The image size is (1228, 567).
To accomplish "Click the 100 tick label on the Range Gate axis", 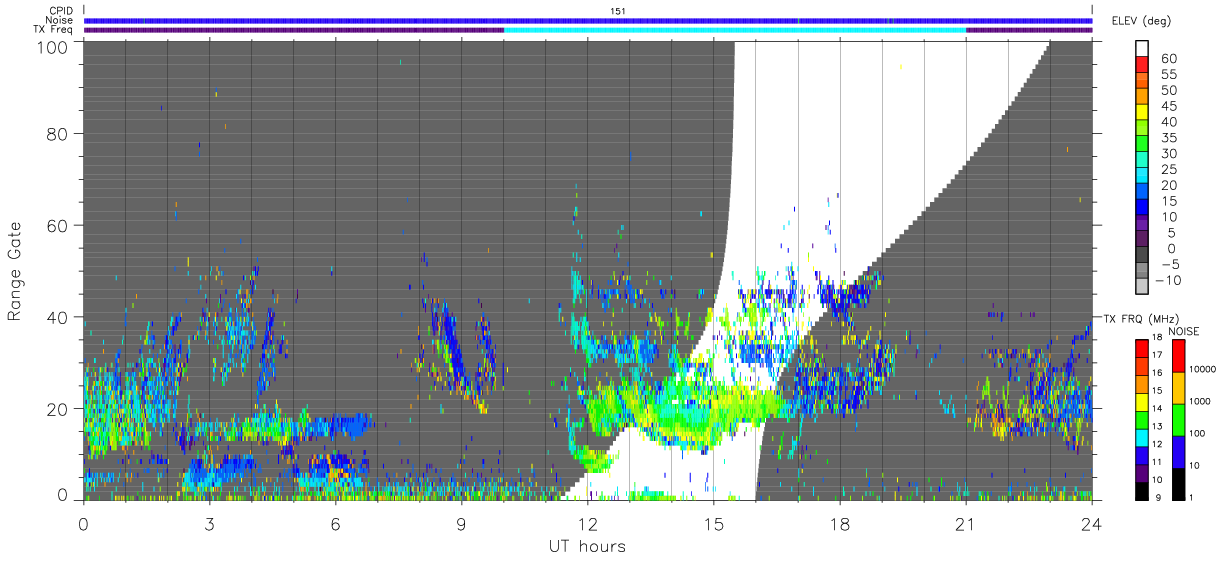I will point(52,47).
